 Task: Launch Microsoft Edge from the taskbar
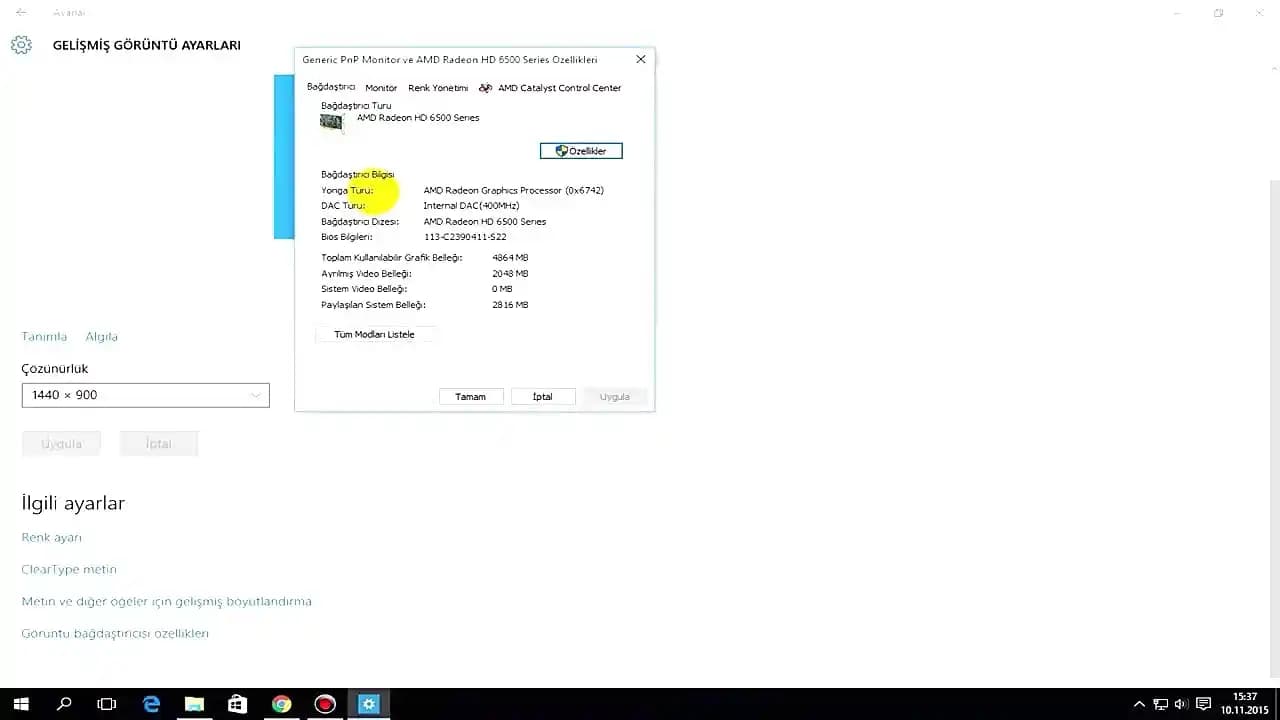click(150, 703)
